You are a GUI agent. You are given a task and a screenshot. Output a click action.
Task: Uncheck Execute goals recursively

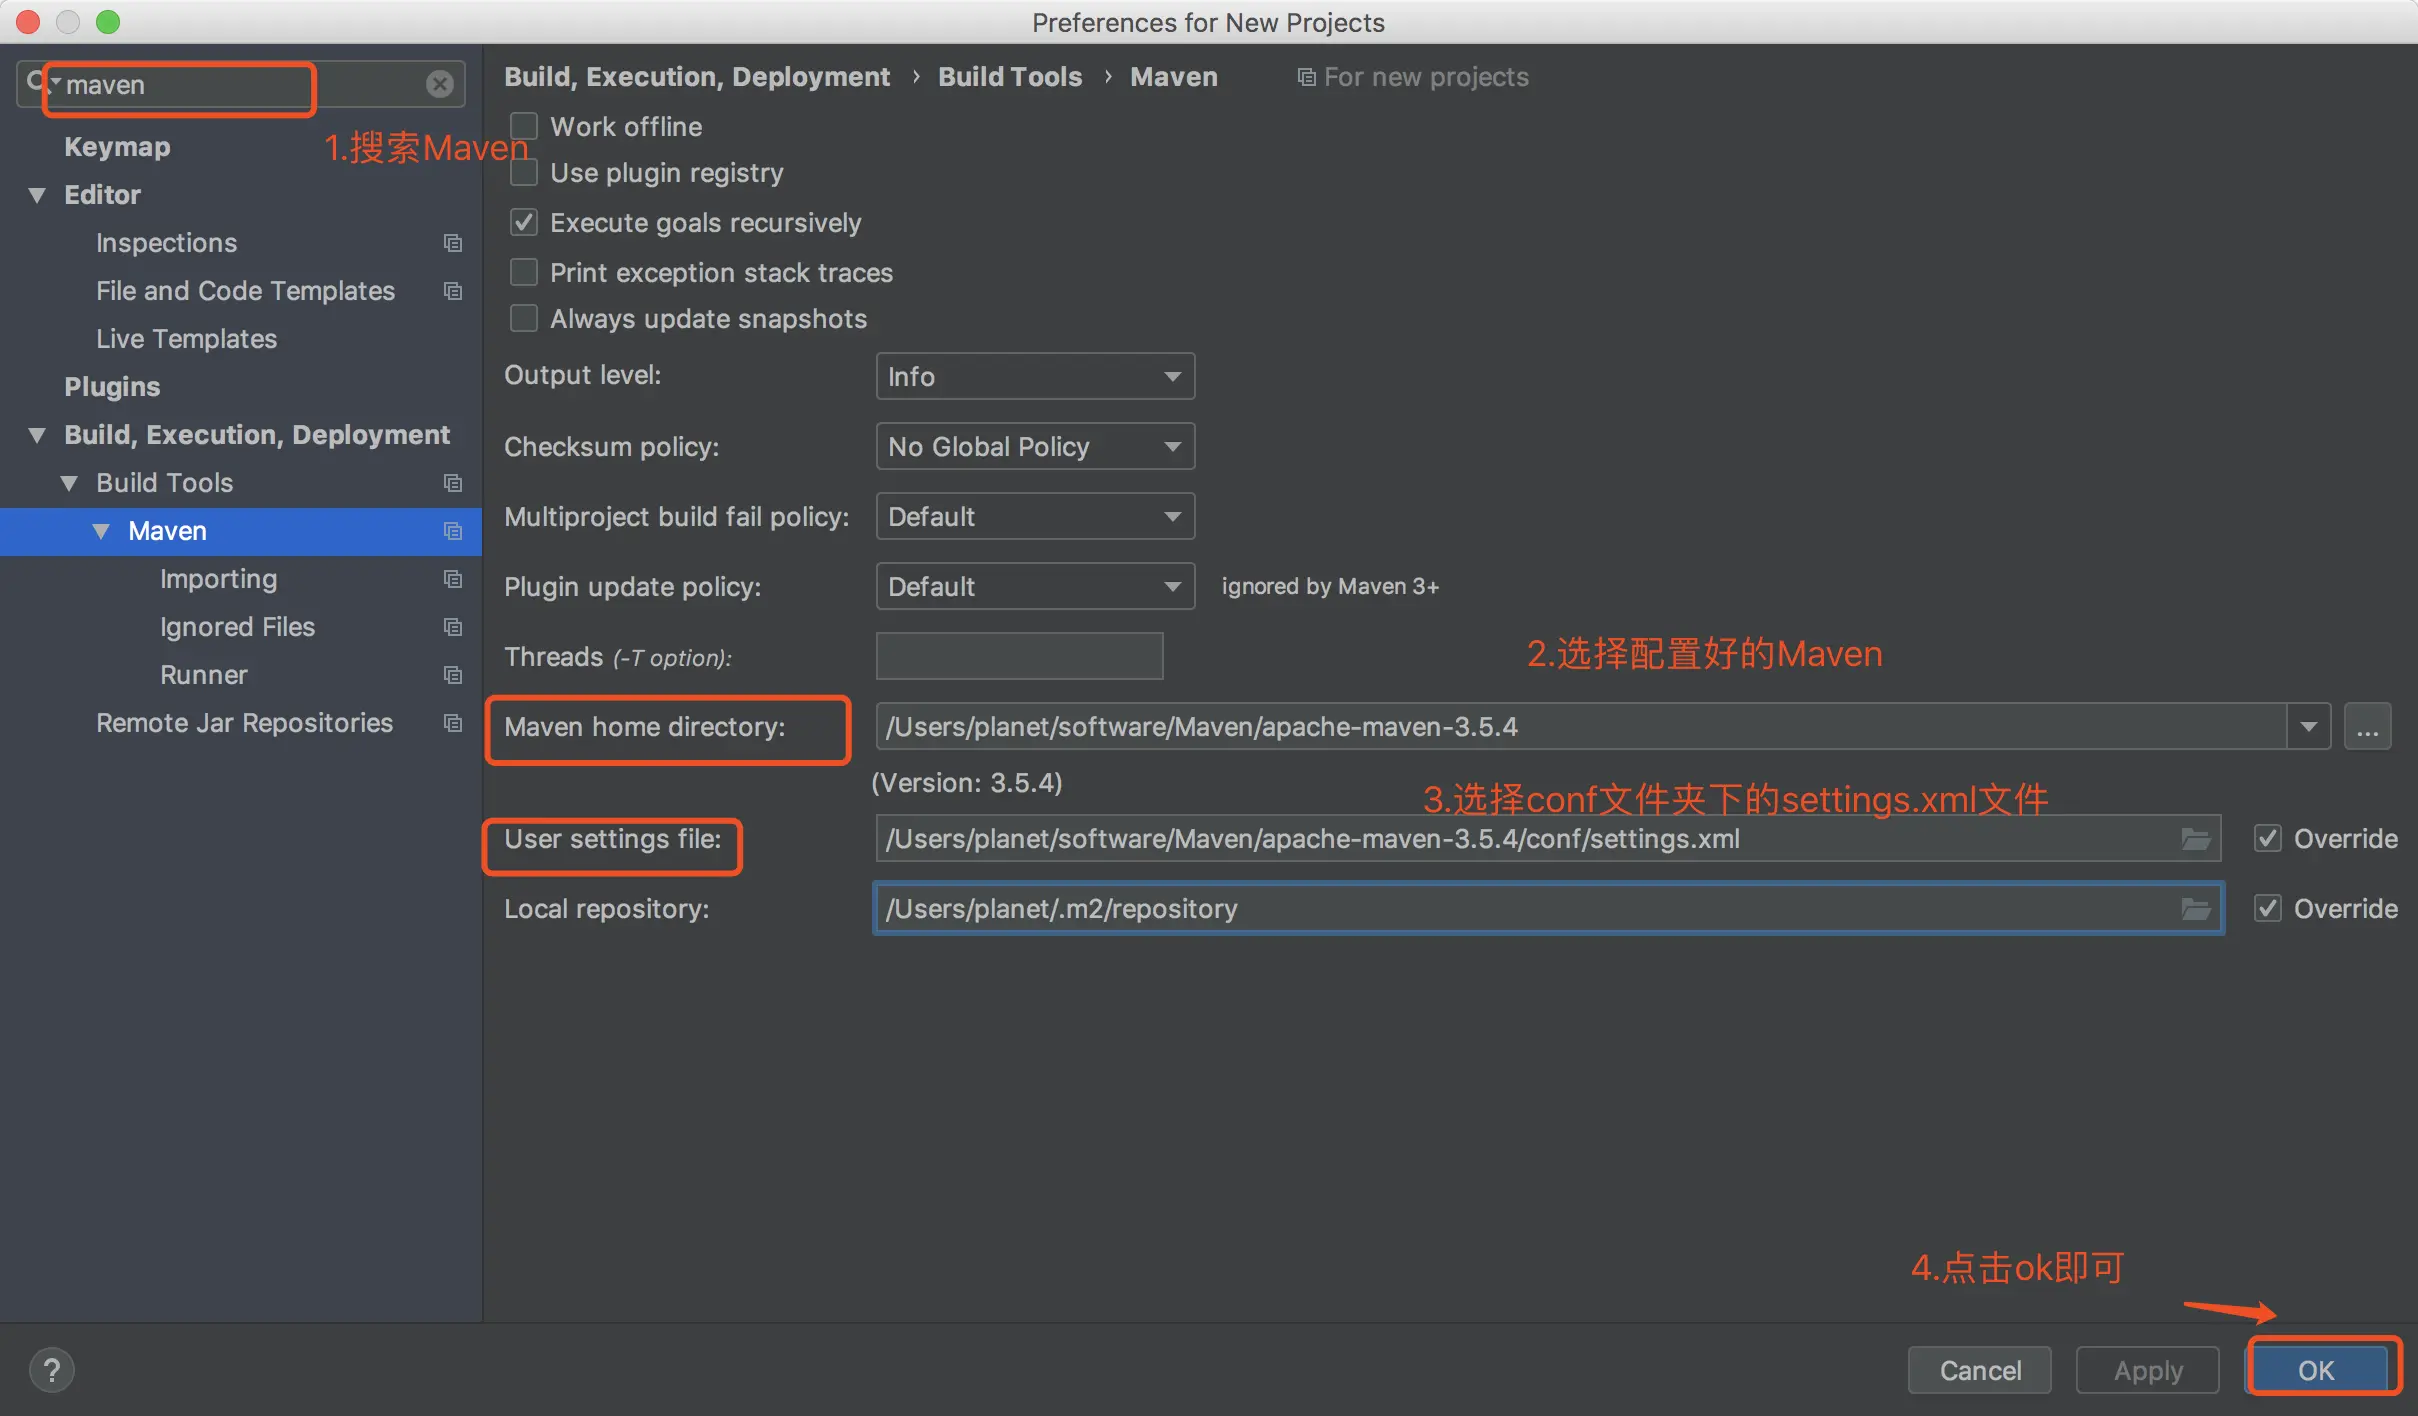[524, 223]
